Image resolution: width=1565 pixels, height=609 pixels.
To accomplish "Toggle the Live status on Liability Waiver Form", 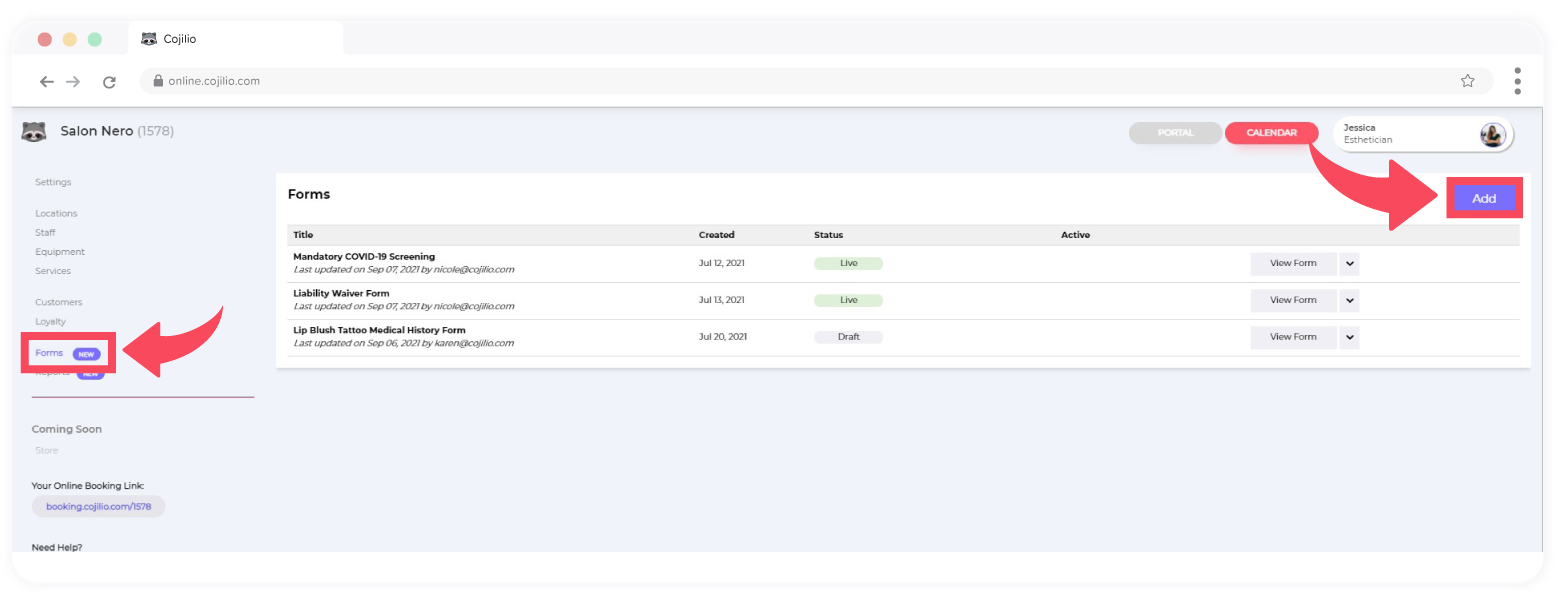I will click(x=848, y=300).
